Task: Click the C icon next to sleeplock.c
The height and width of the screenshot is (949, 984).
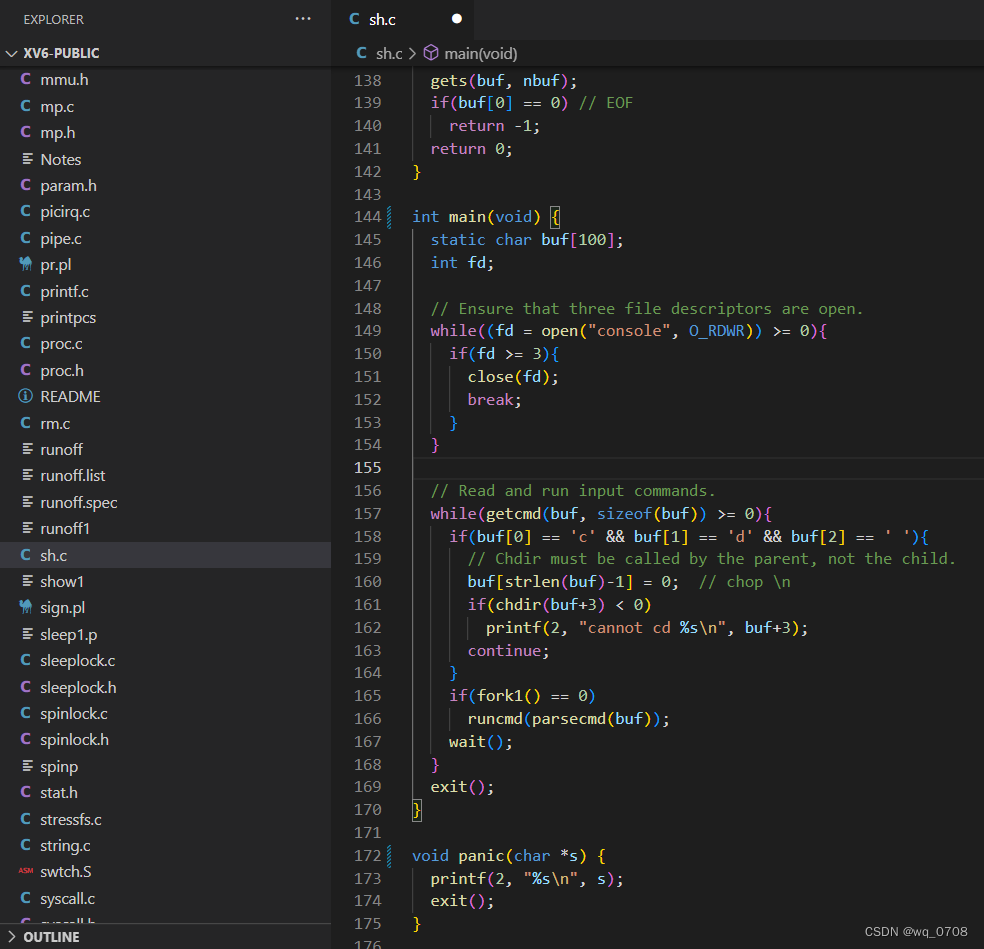Action: pyautogui.click(x=25, y=660)
